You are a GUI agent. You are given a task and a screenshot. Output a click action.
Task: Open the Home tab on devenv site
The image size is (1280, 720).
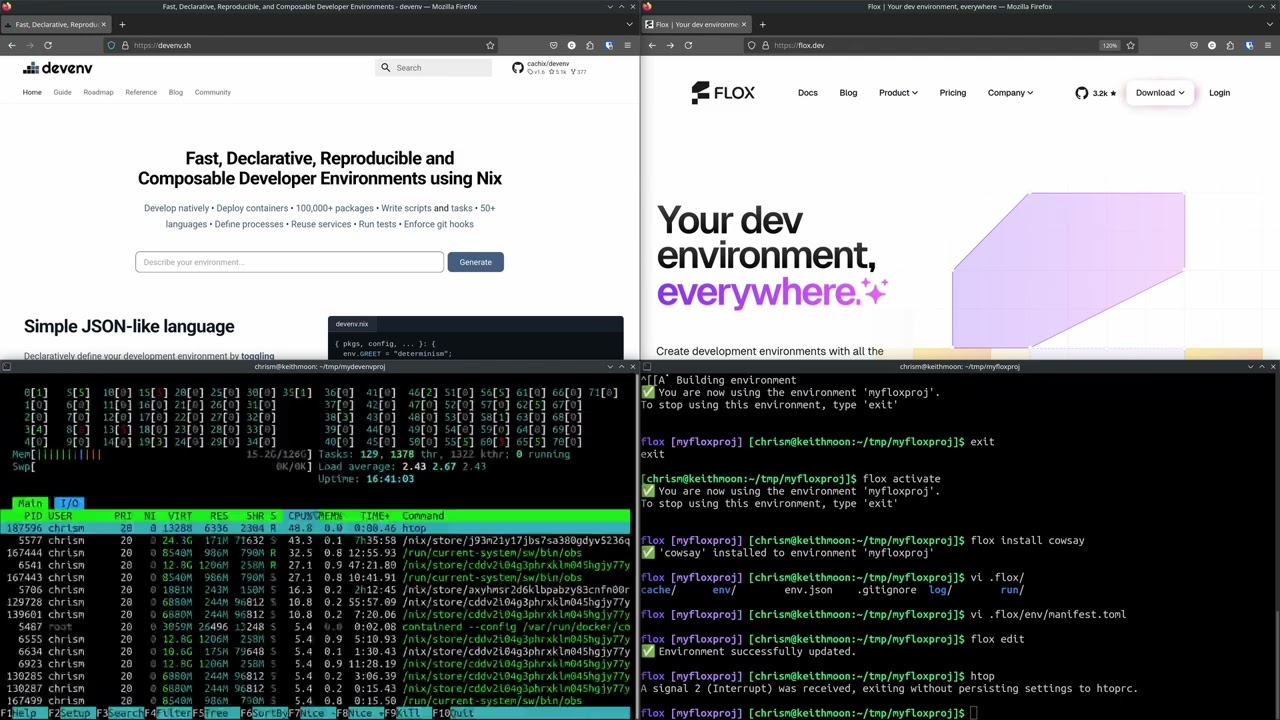point(32,92)
